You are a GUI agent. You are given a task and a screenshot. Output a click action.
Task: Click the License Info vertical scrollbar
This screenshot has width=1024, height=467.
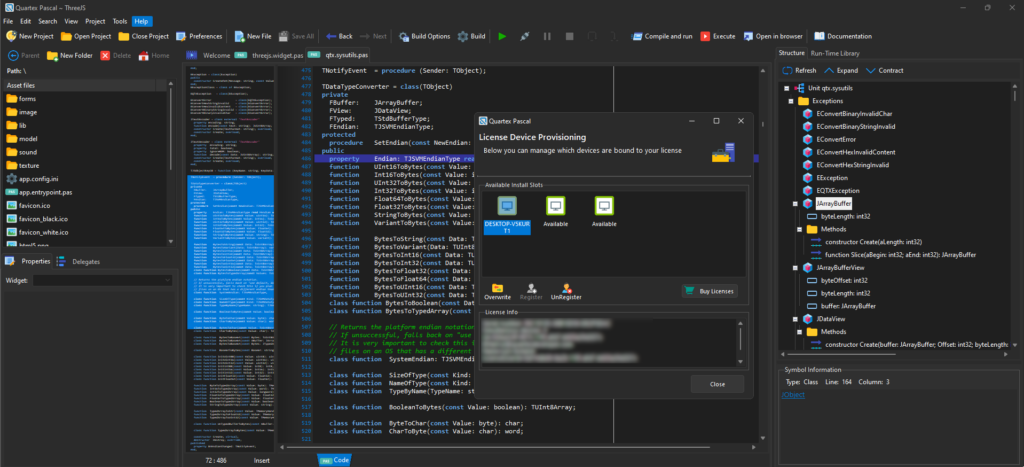[x=741, y=340]
